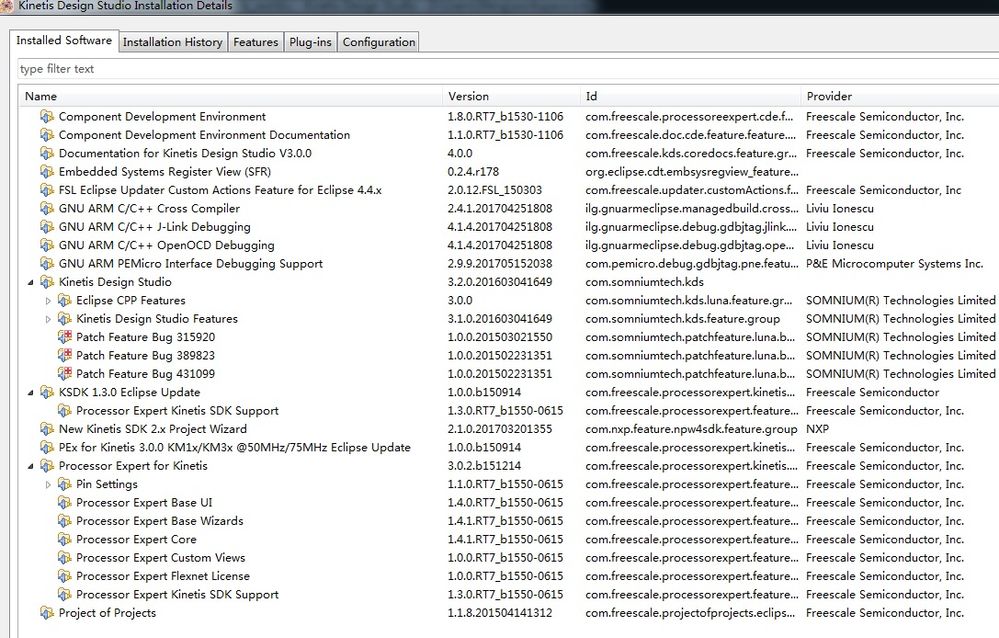Expand the Kinetis Design Studio Features node
Viewport: 999px width, 638px height.
[48, 319]
